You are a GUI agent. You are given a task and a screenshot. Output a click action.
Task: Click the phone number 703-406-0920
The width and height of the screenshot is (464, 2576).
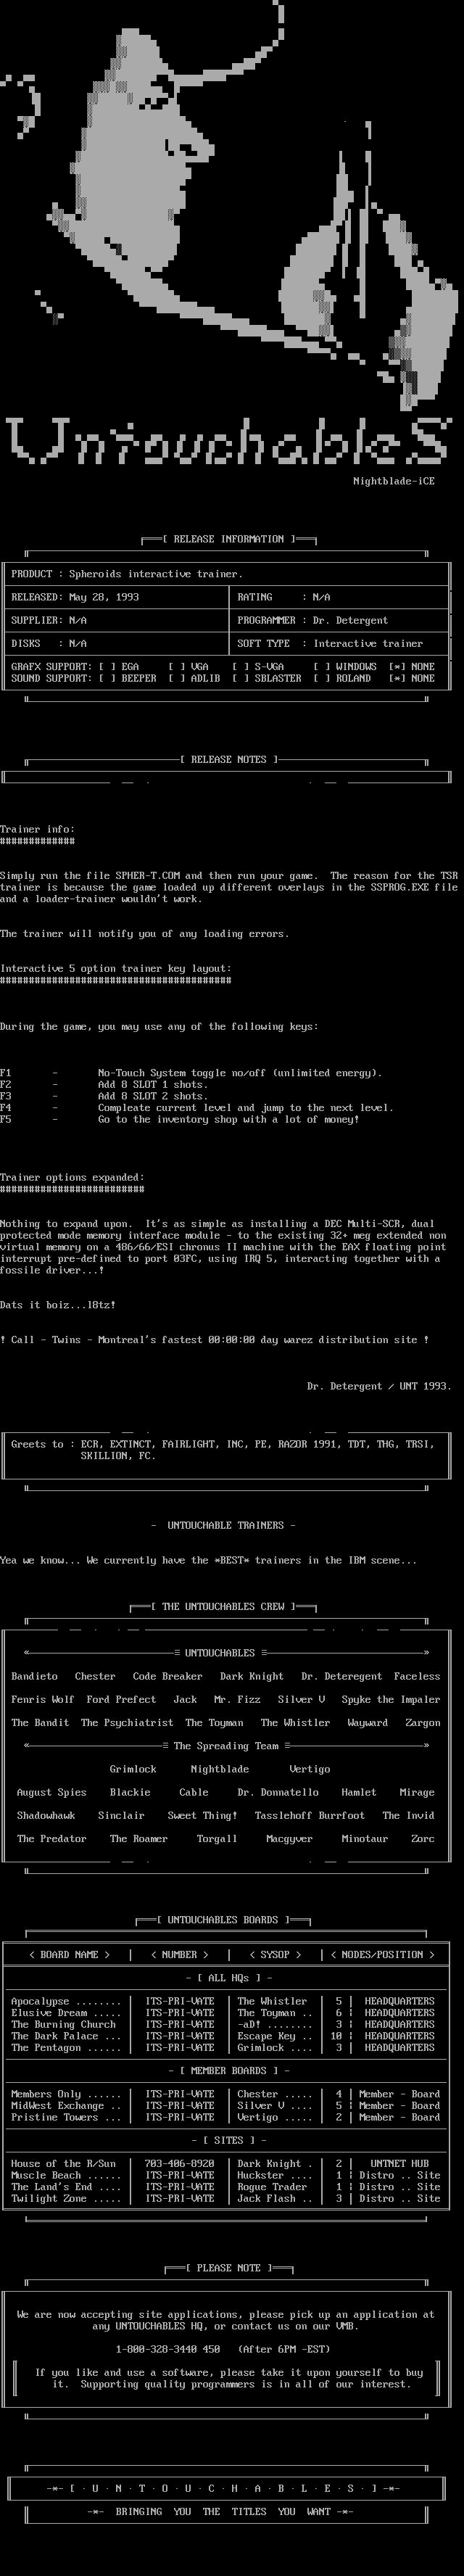(x=180, y=2163)
